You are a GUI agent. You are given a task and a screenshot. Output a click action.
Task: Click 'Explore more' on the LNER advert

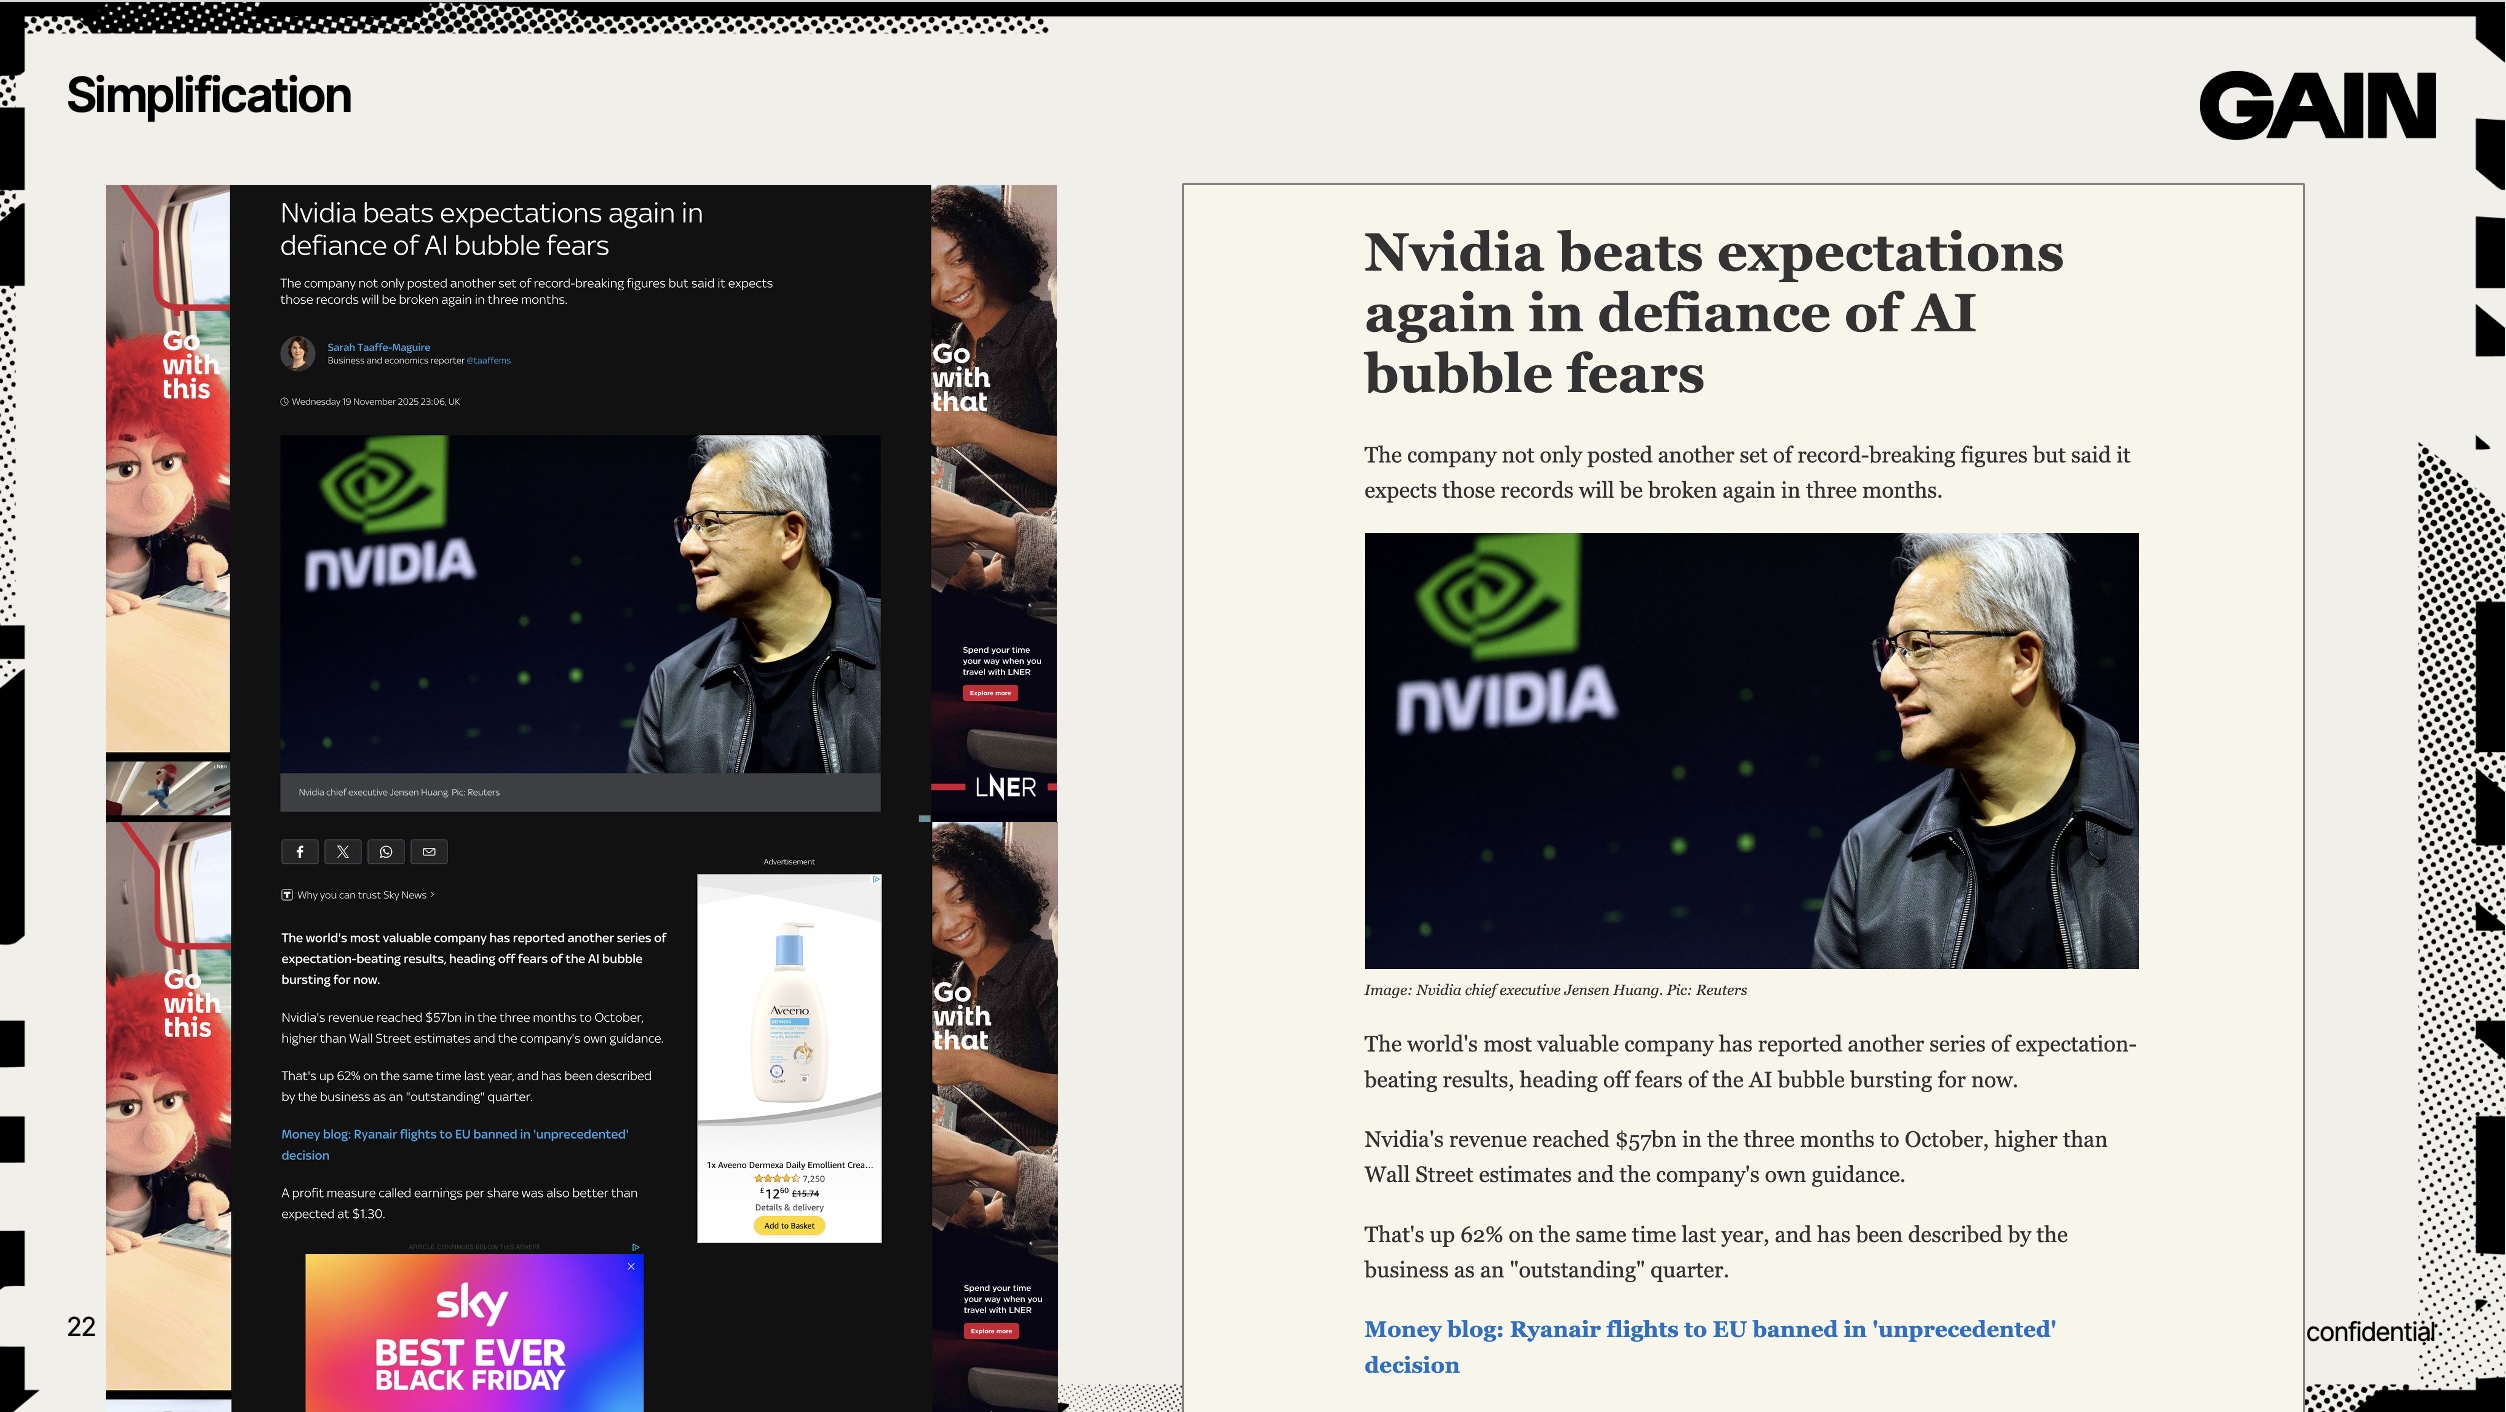[990, 693]
